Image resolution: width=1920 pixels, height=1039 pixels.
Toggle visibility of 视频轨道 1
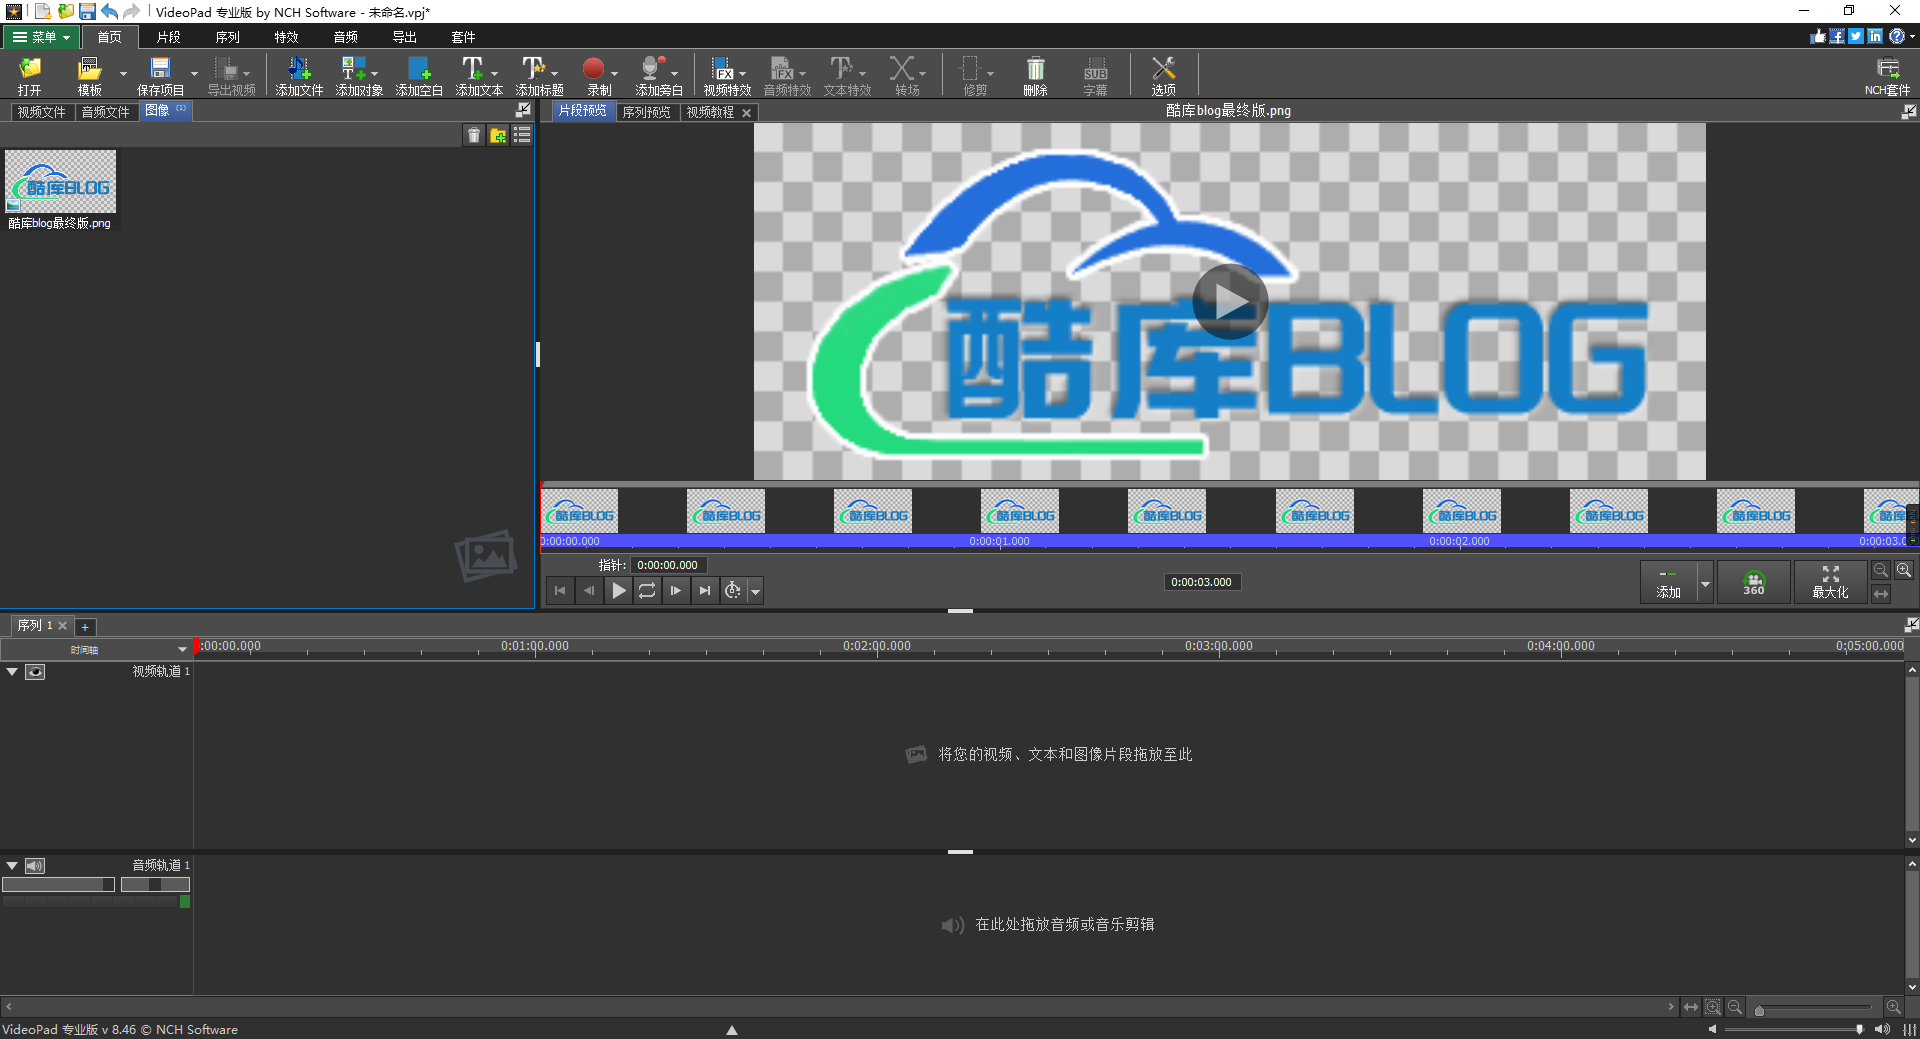point(35,672)
